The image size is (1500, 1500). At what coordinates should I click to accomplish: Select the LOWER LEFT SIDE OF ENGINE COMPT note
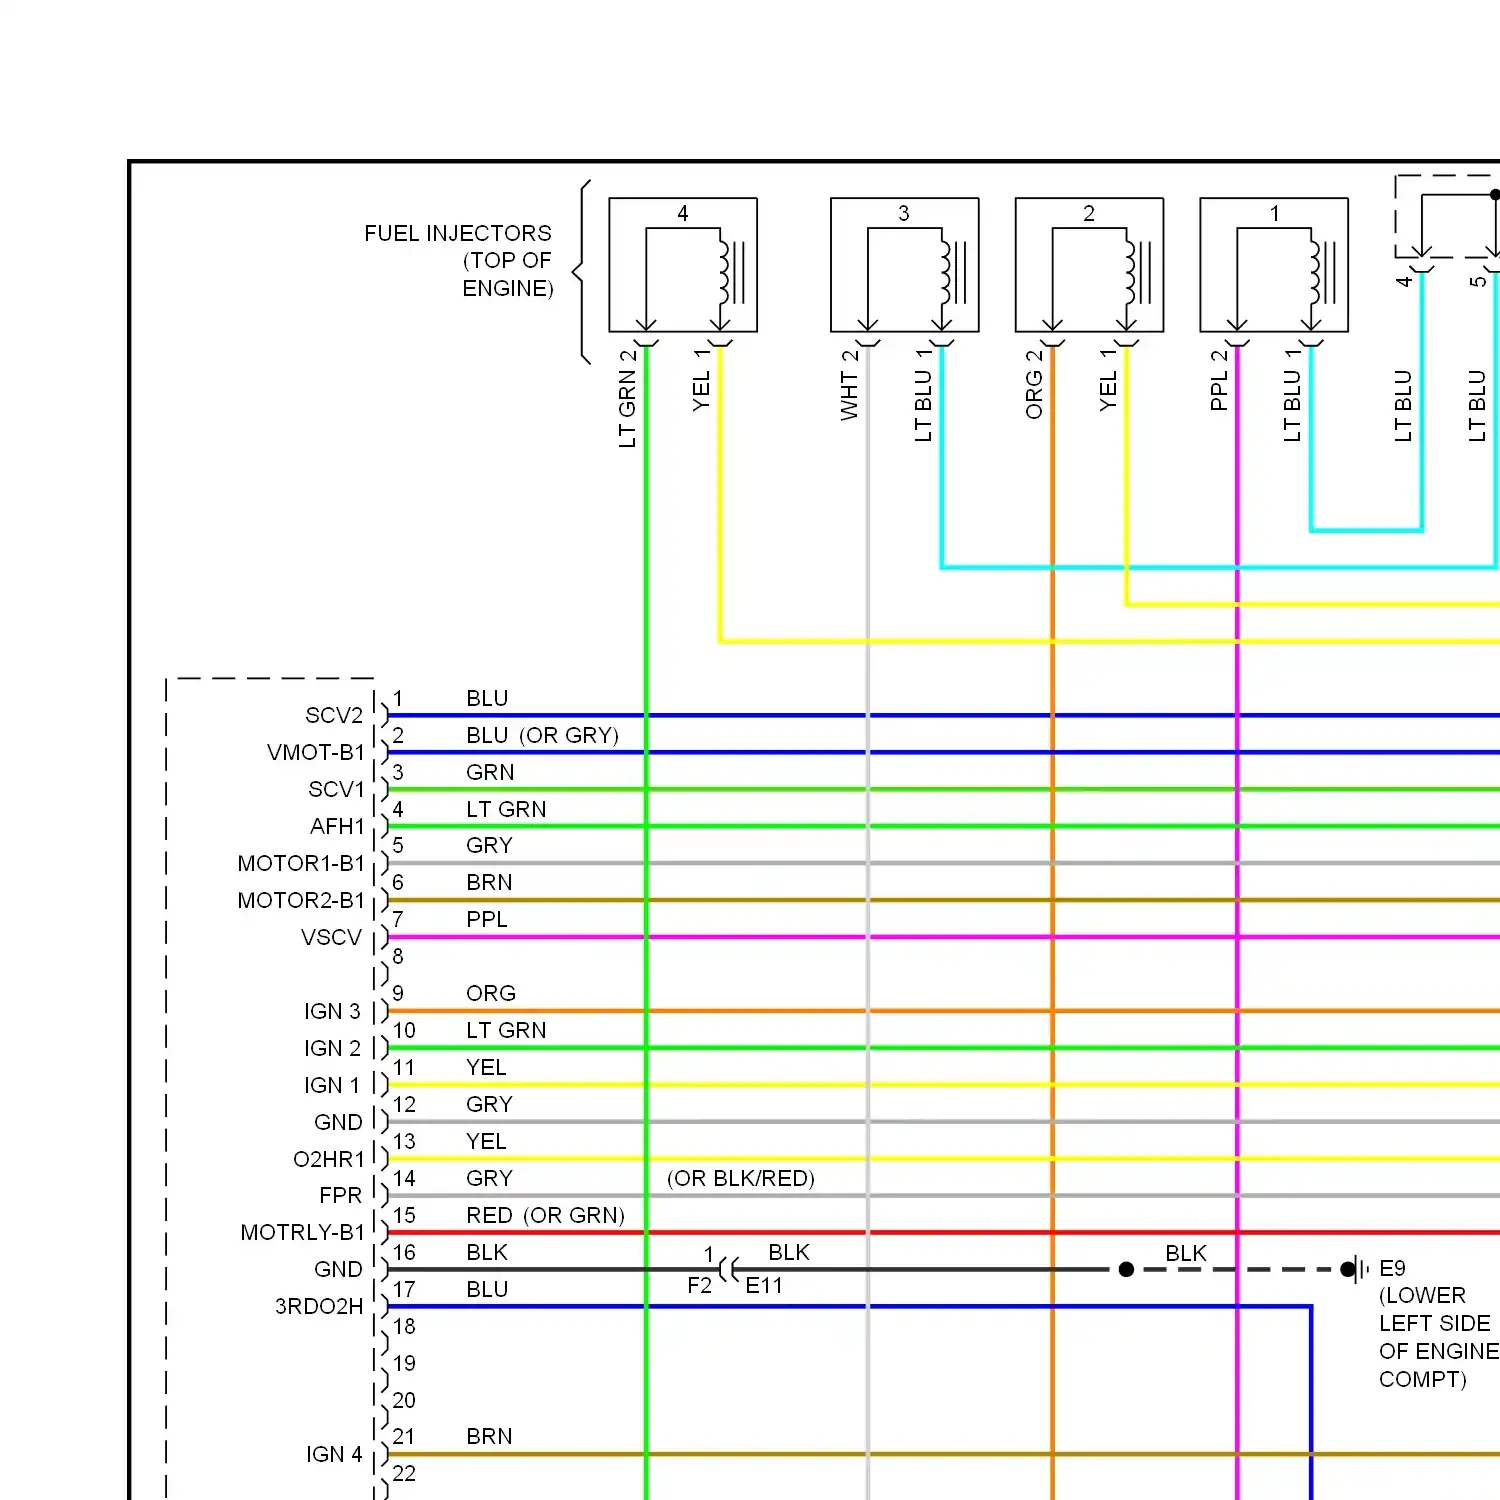[1439, 1338]
